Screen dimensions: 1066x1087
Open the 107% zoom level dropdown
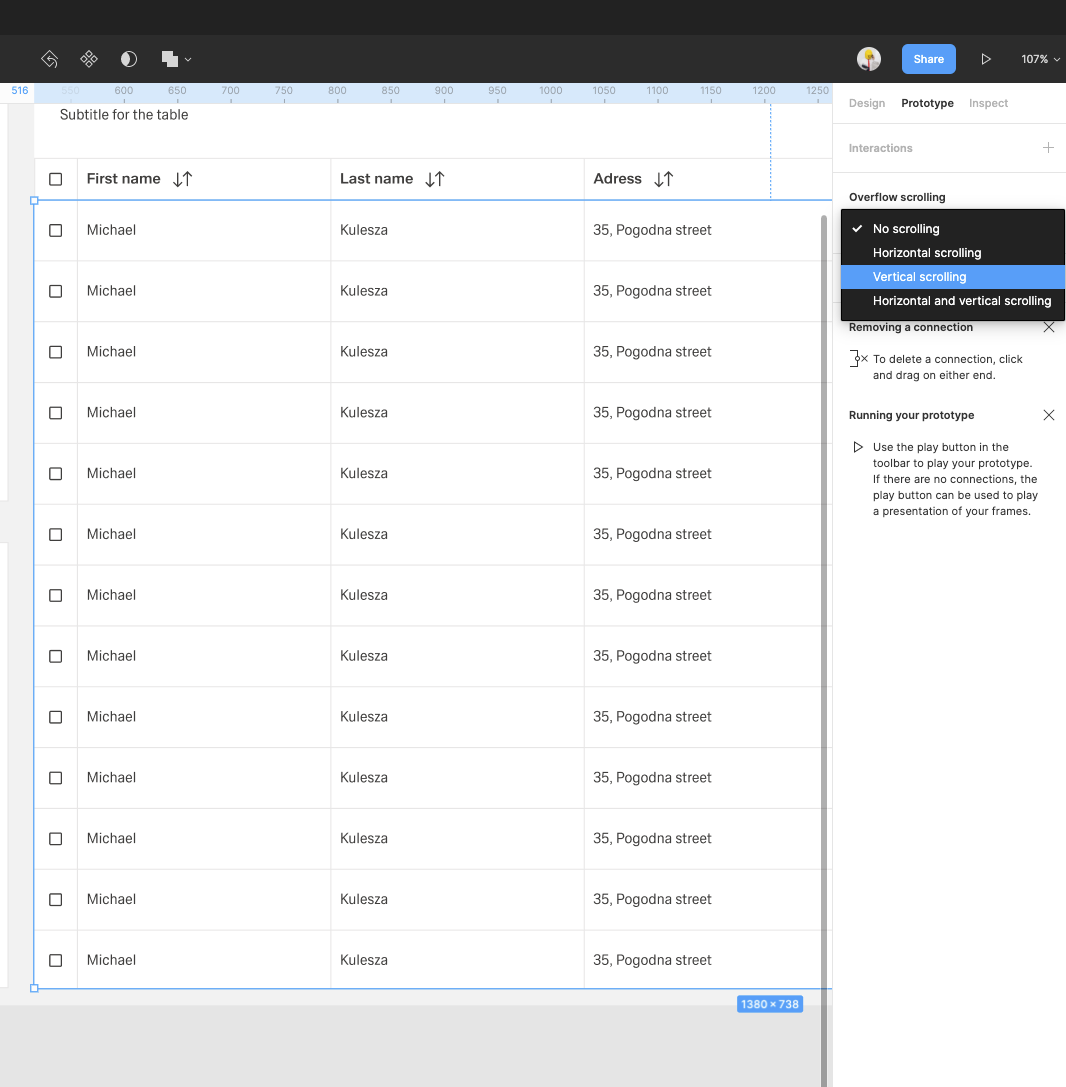(x=1040, y=59)
